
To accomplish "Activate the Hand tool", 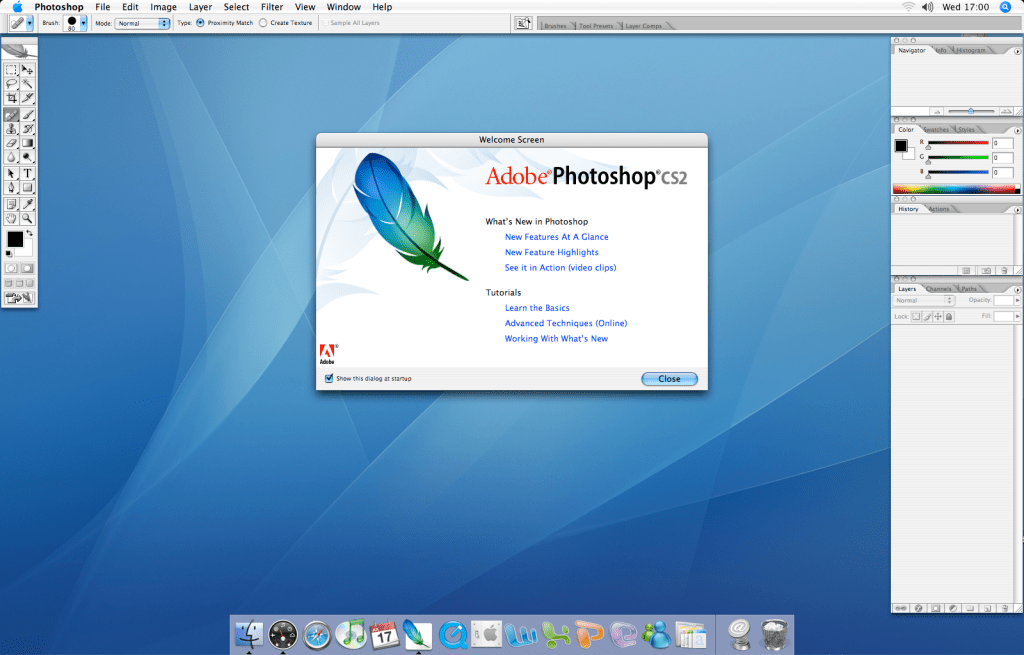I will (x=11, y=217).
